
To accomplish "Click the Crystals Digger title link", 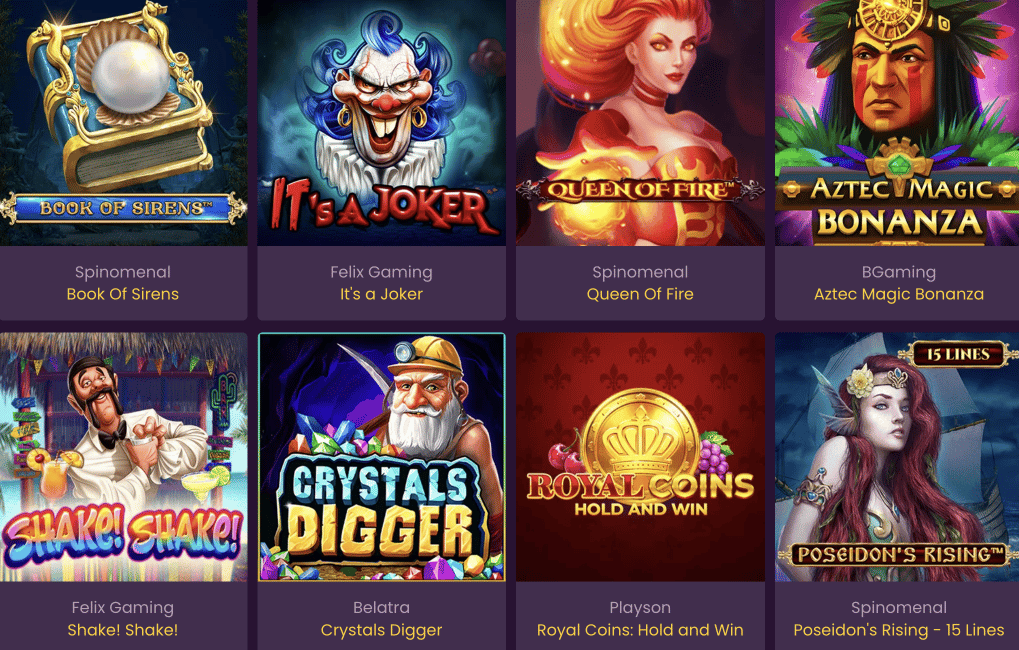I will [x=381, y=630].
